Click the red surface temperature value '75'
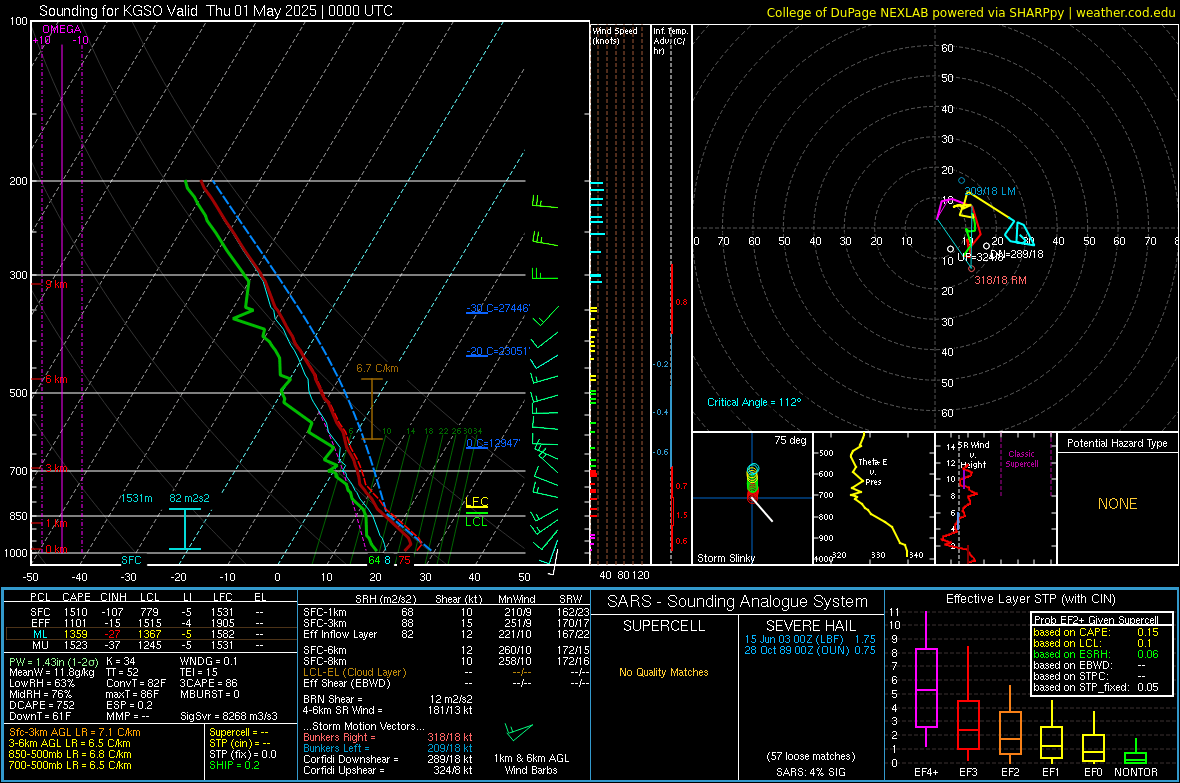 tap(405, 560)
